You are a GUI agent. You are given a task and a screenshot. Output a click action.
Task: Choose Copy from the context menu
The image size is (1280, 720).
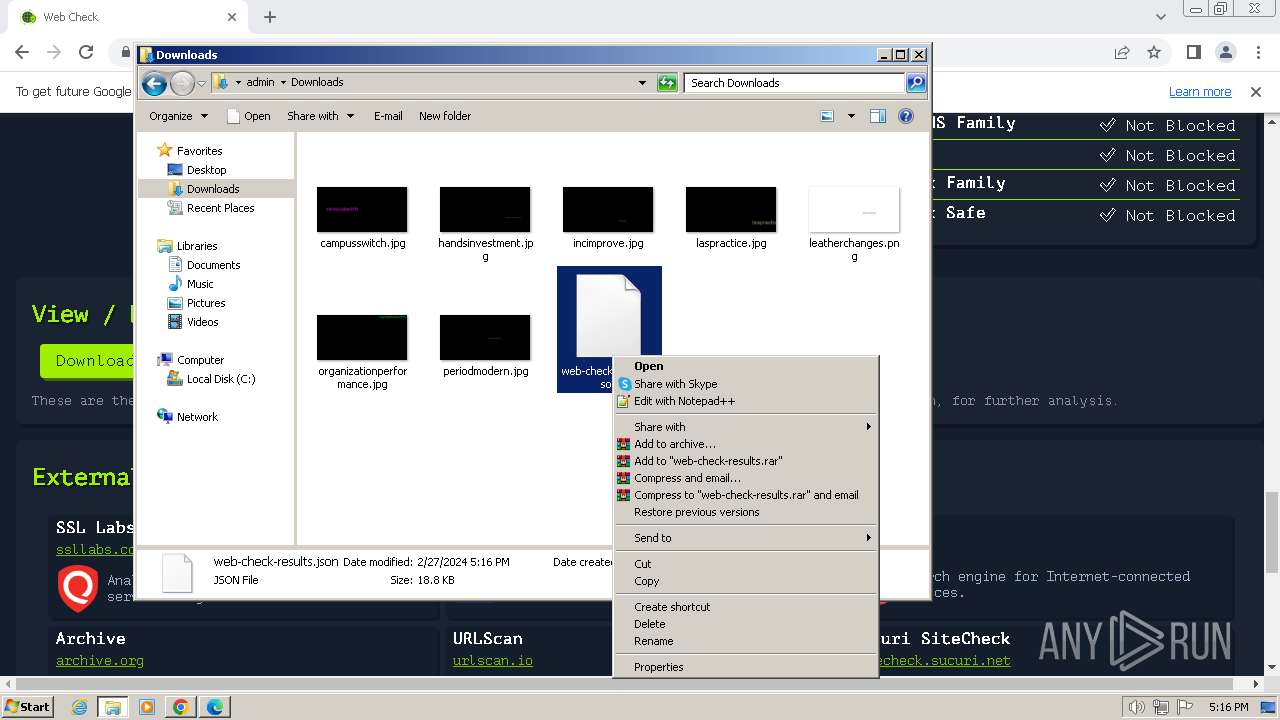coord(745,581)
